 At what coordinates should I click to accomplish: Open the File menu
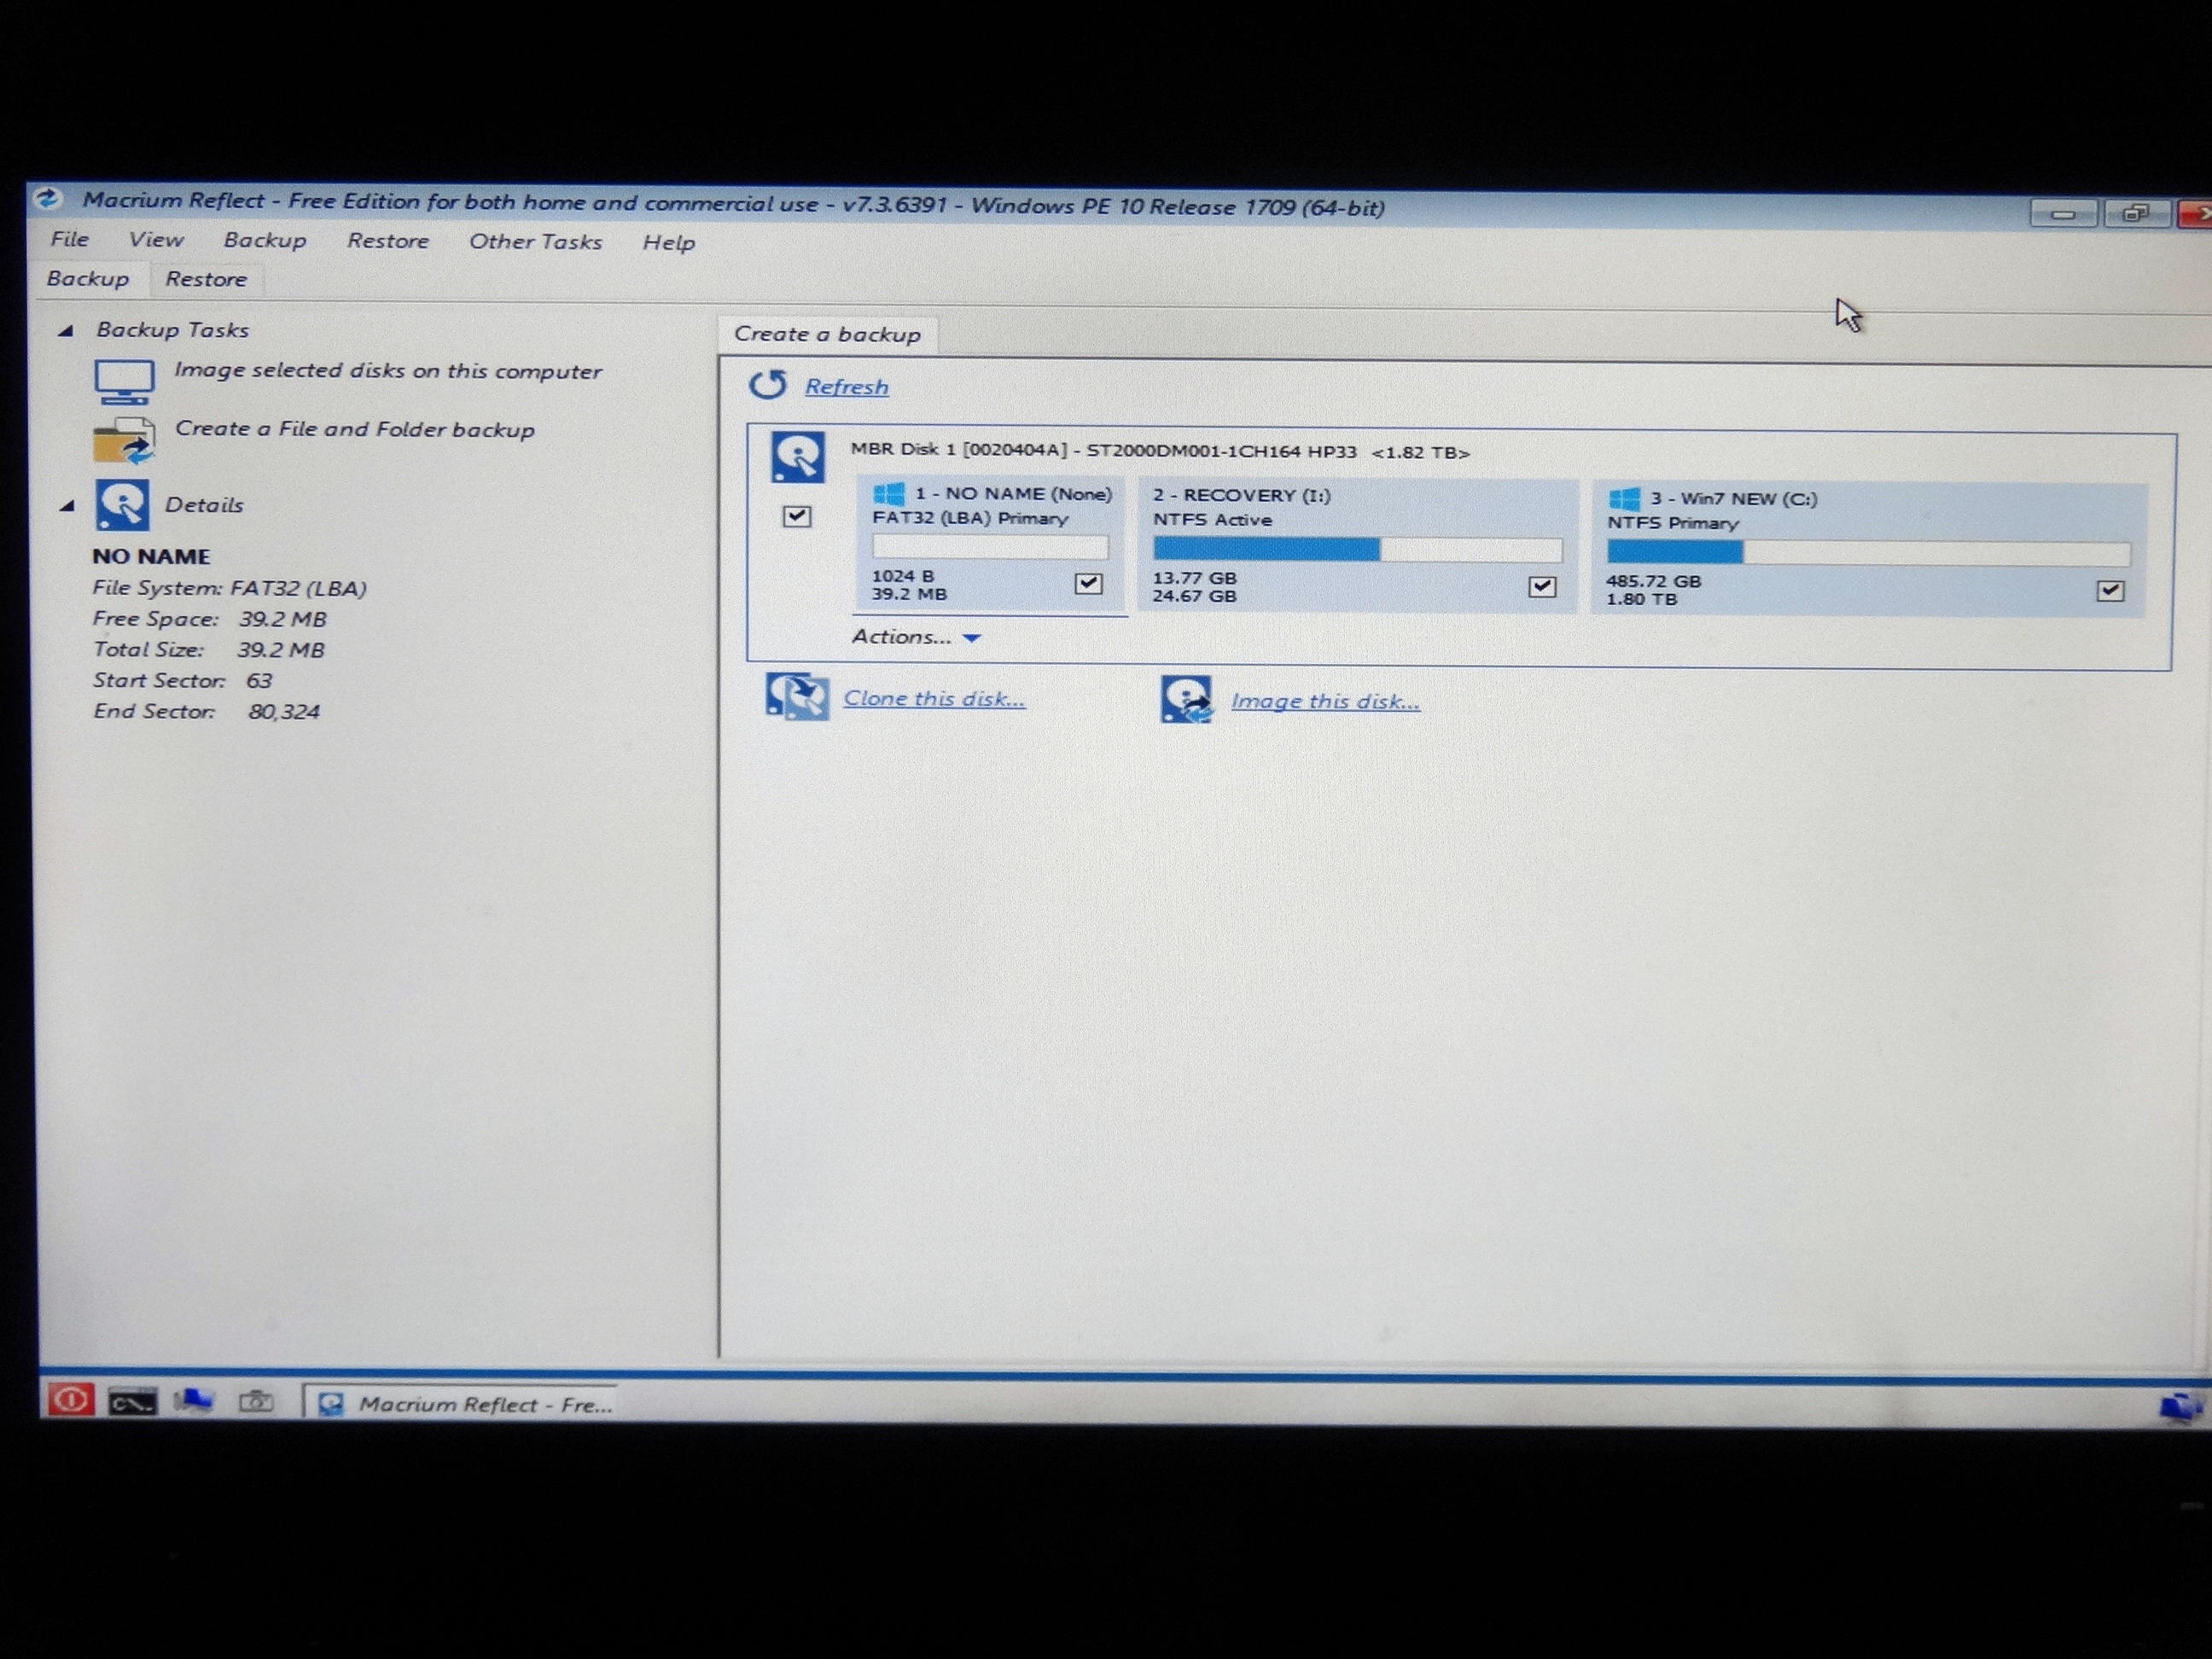click(x=70, y=239)
